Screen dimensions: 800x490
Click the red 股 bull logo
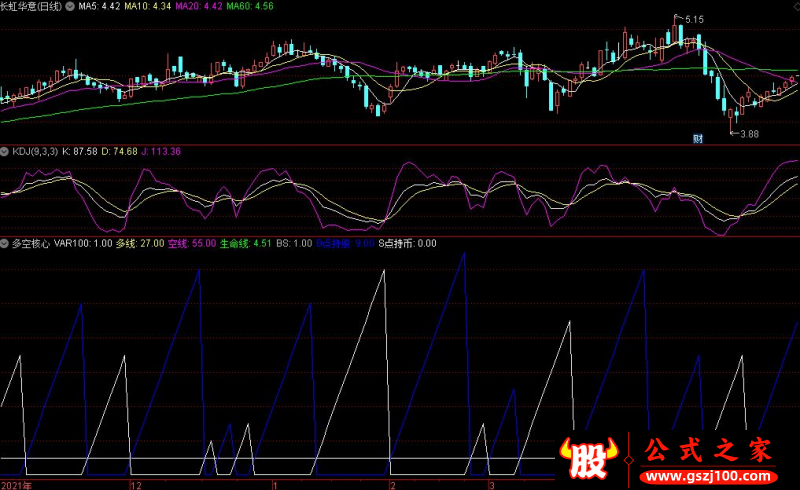coord(589,457)
